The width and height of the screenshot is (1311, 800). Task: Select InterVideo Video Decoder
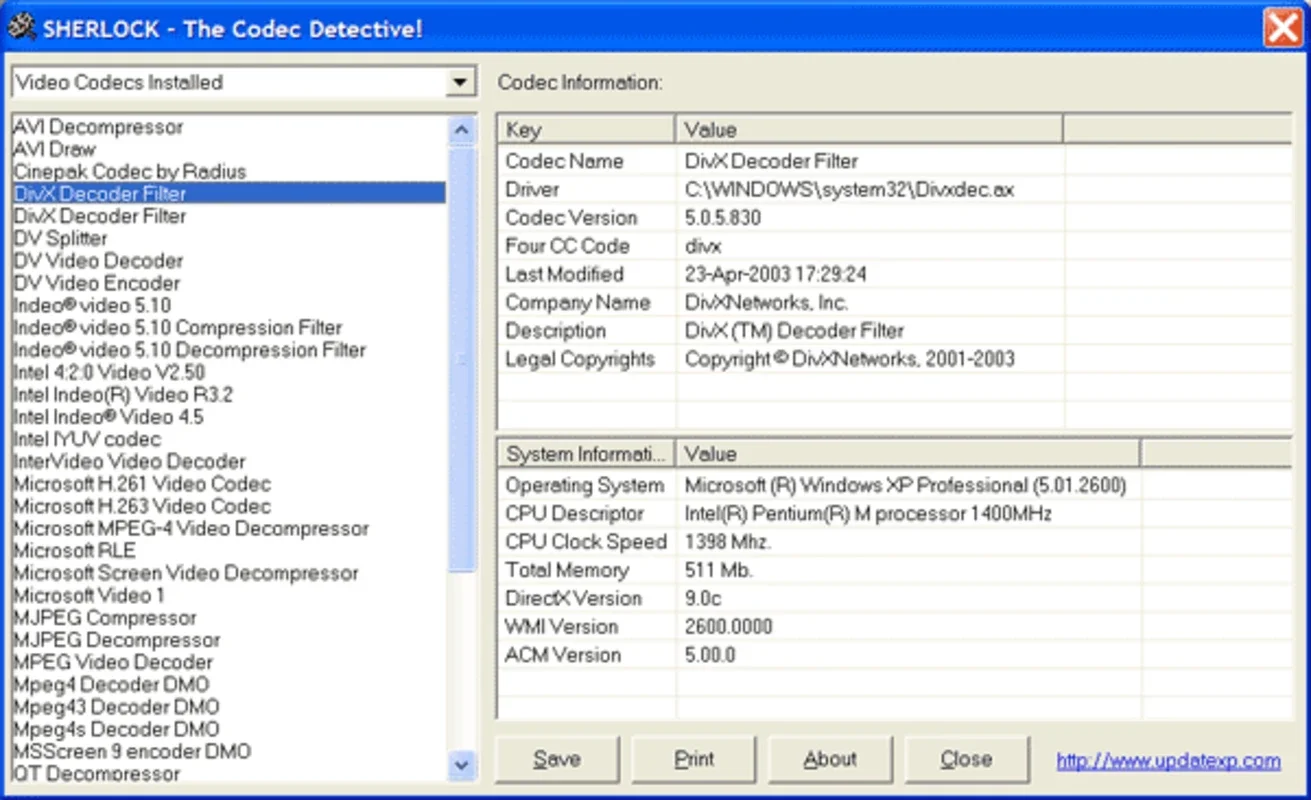[x=229, y=461]
